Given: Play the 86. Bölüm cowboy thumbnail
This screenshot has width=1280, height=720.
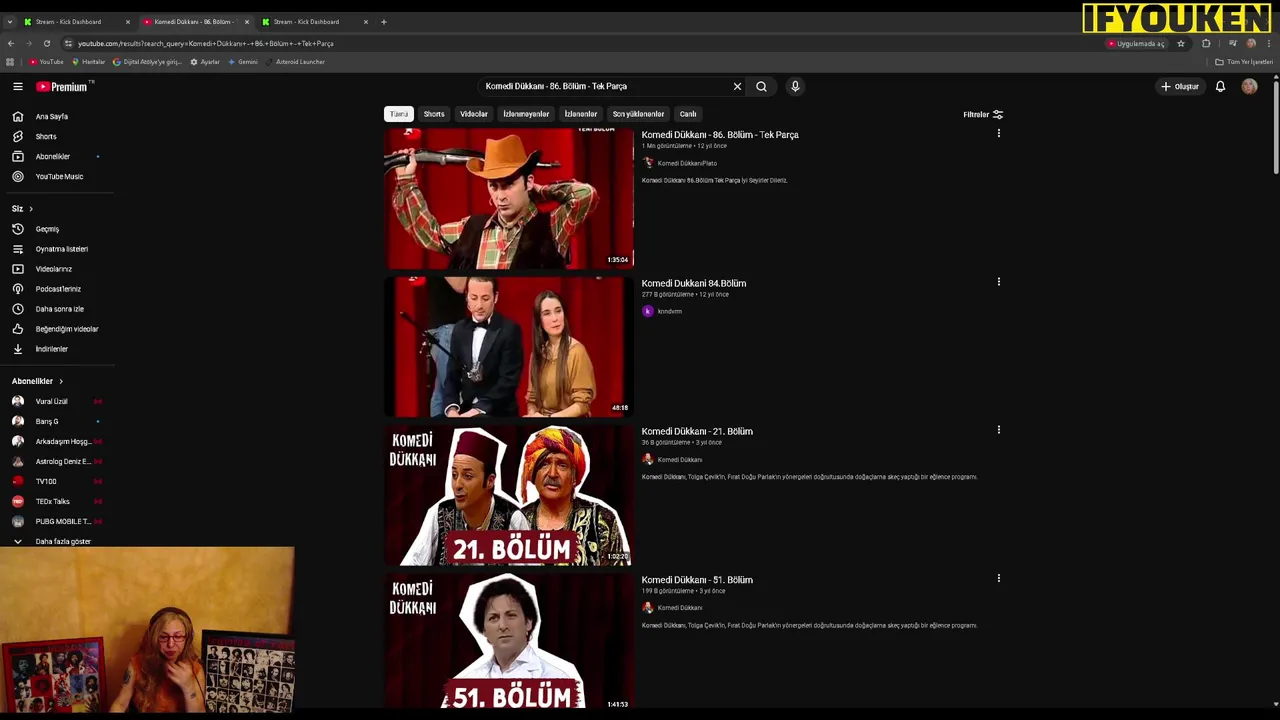Looking at the screenshot, I should tap(509, 198).
